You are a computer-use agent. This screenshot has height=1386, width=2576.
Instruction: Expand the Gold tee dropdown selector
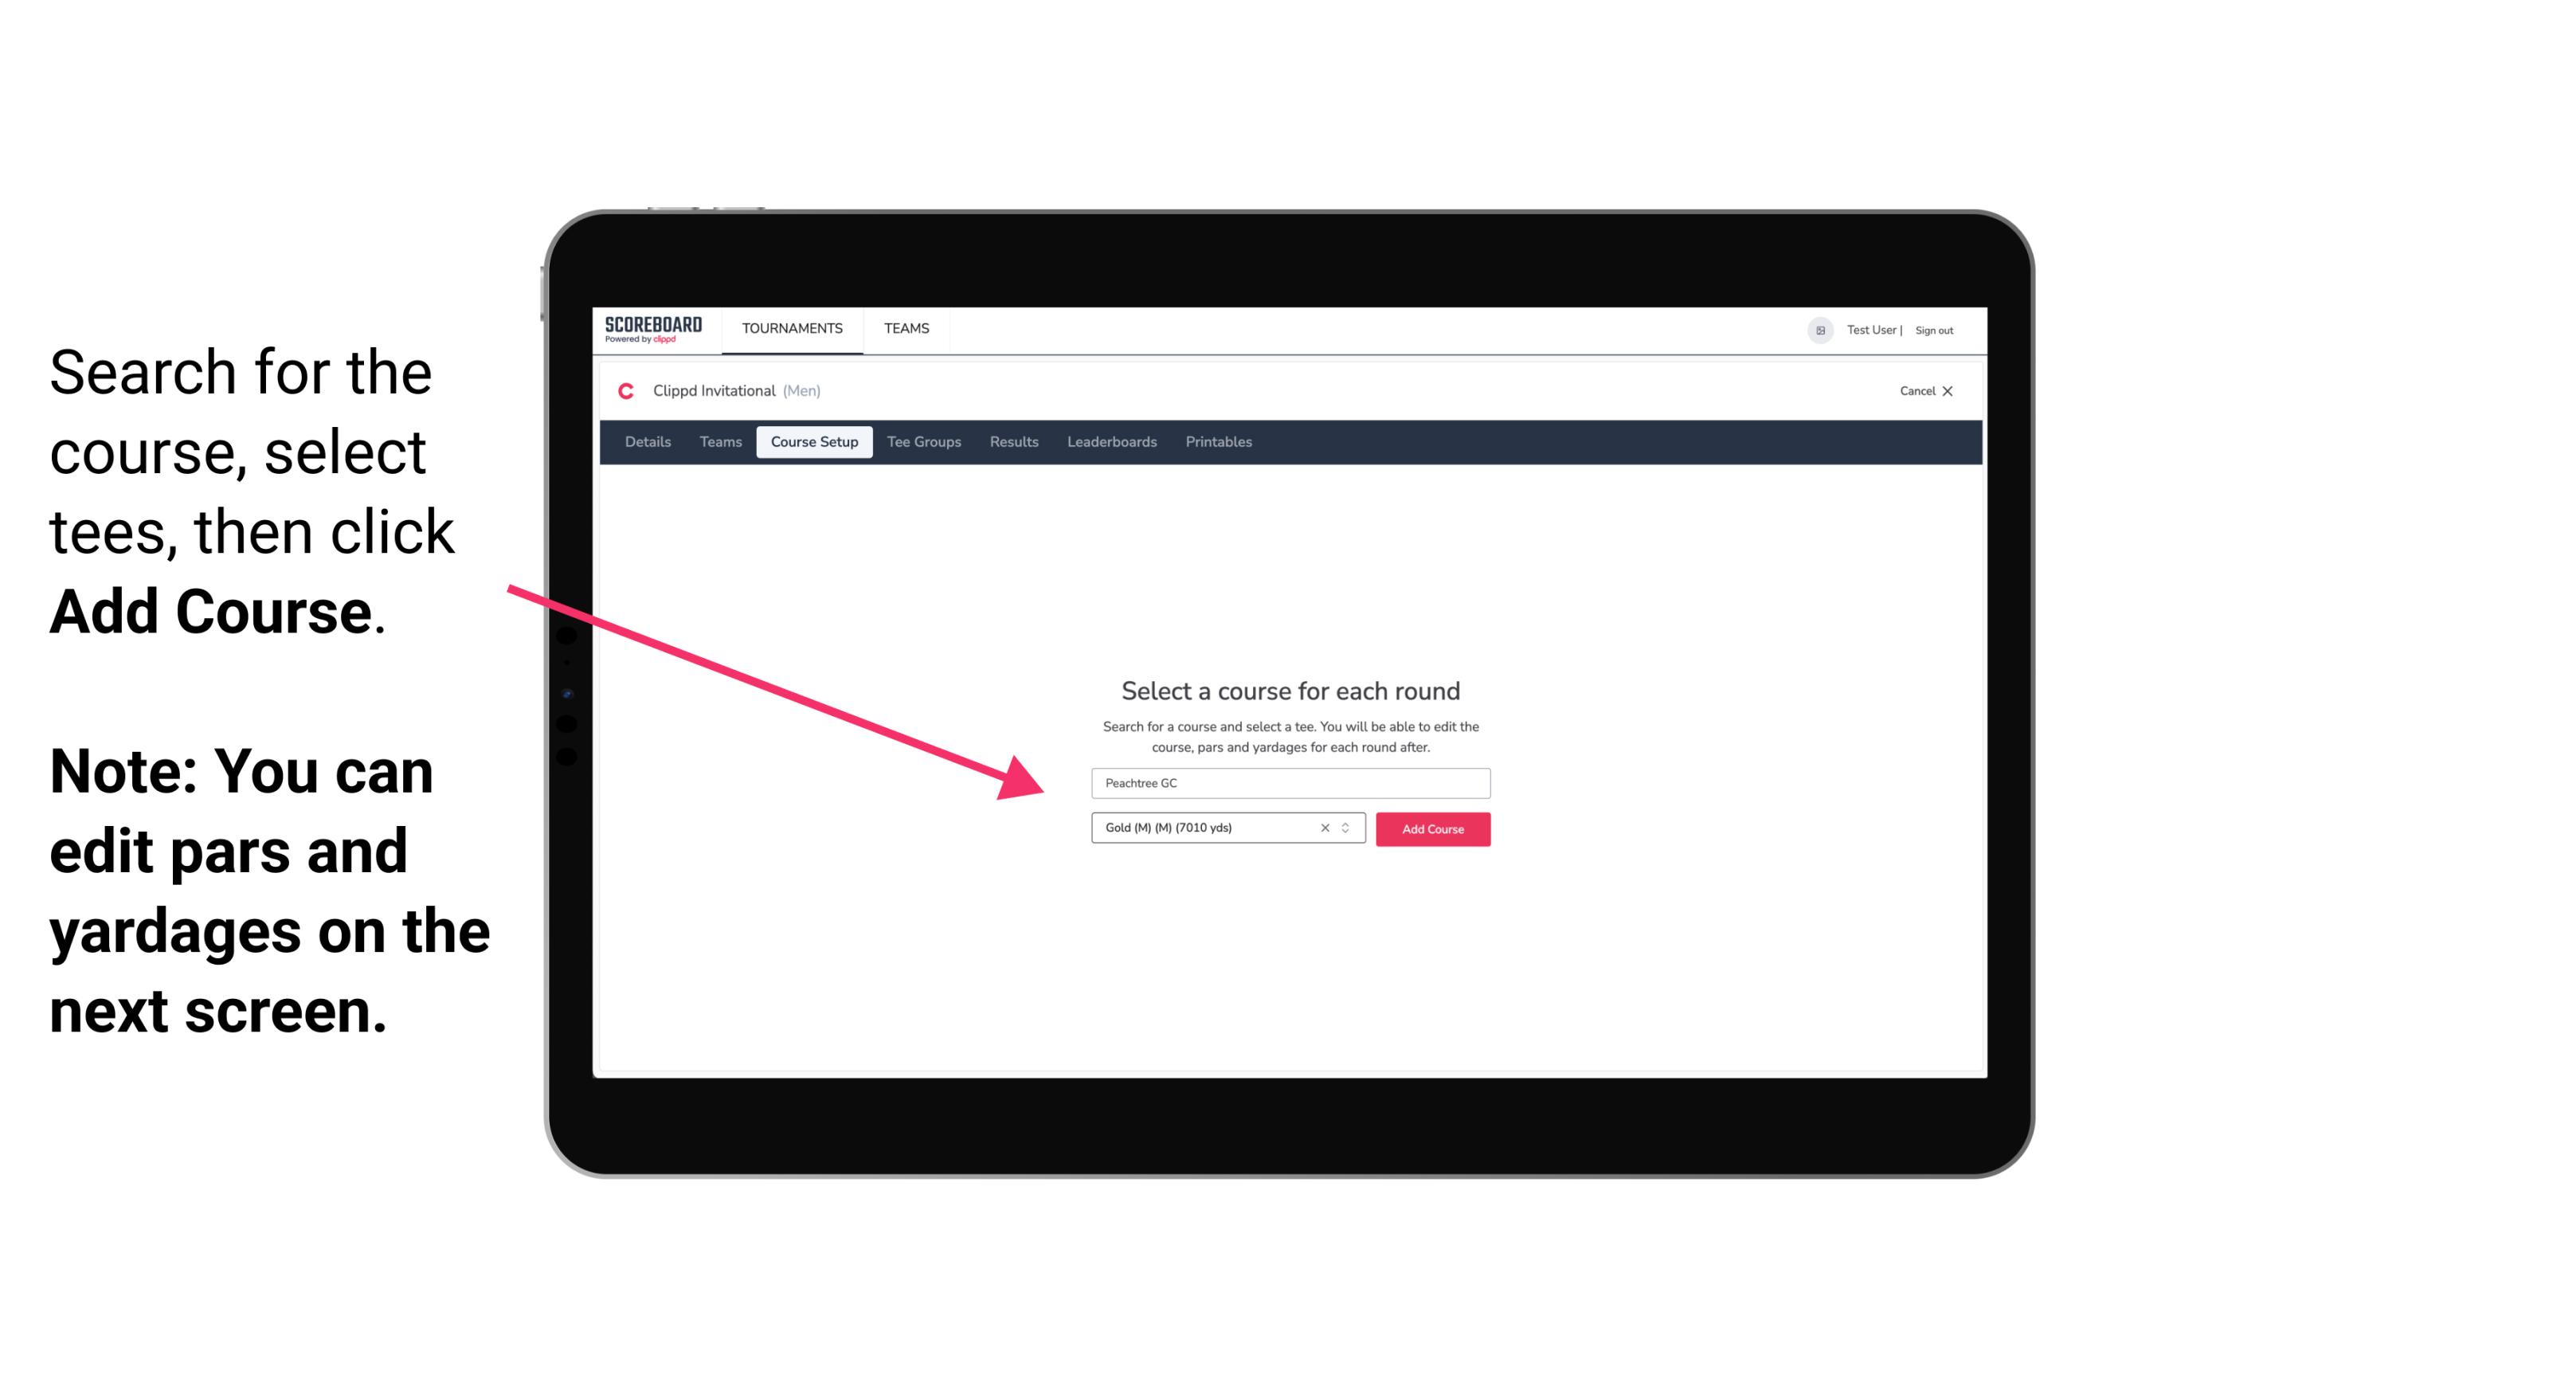coord(1348,828)
